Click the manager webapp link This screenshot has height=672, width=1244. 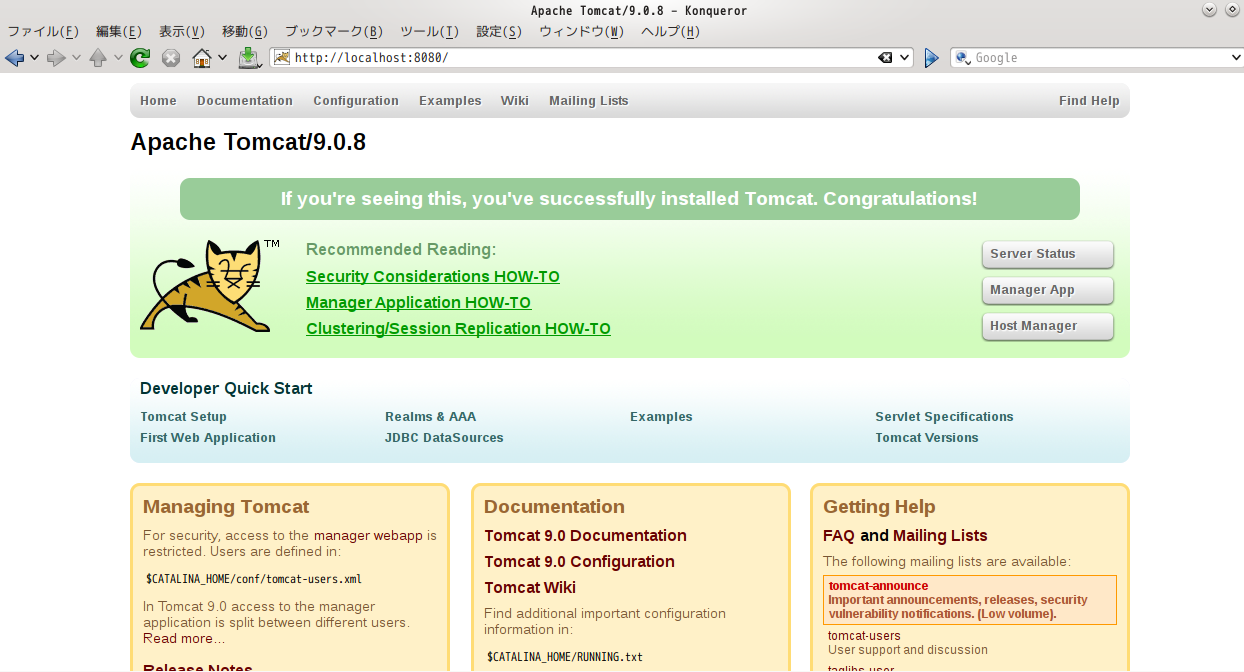368,536
